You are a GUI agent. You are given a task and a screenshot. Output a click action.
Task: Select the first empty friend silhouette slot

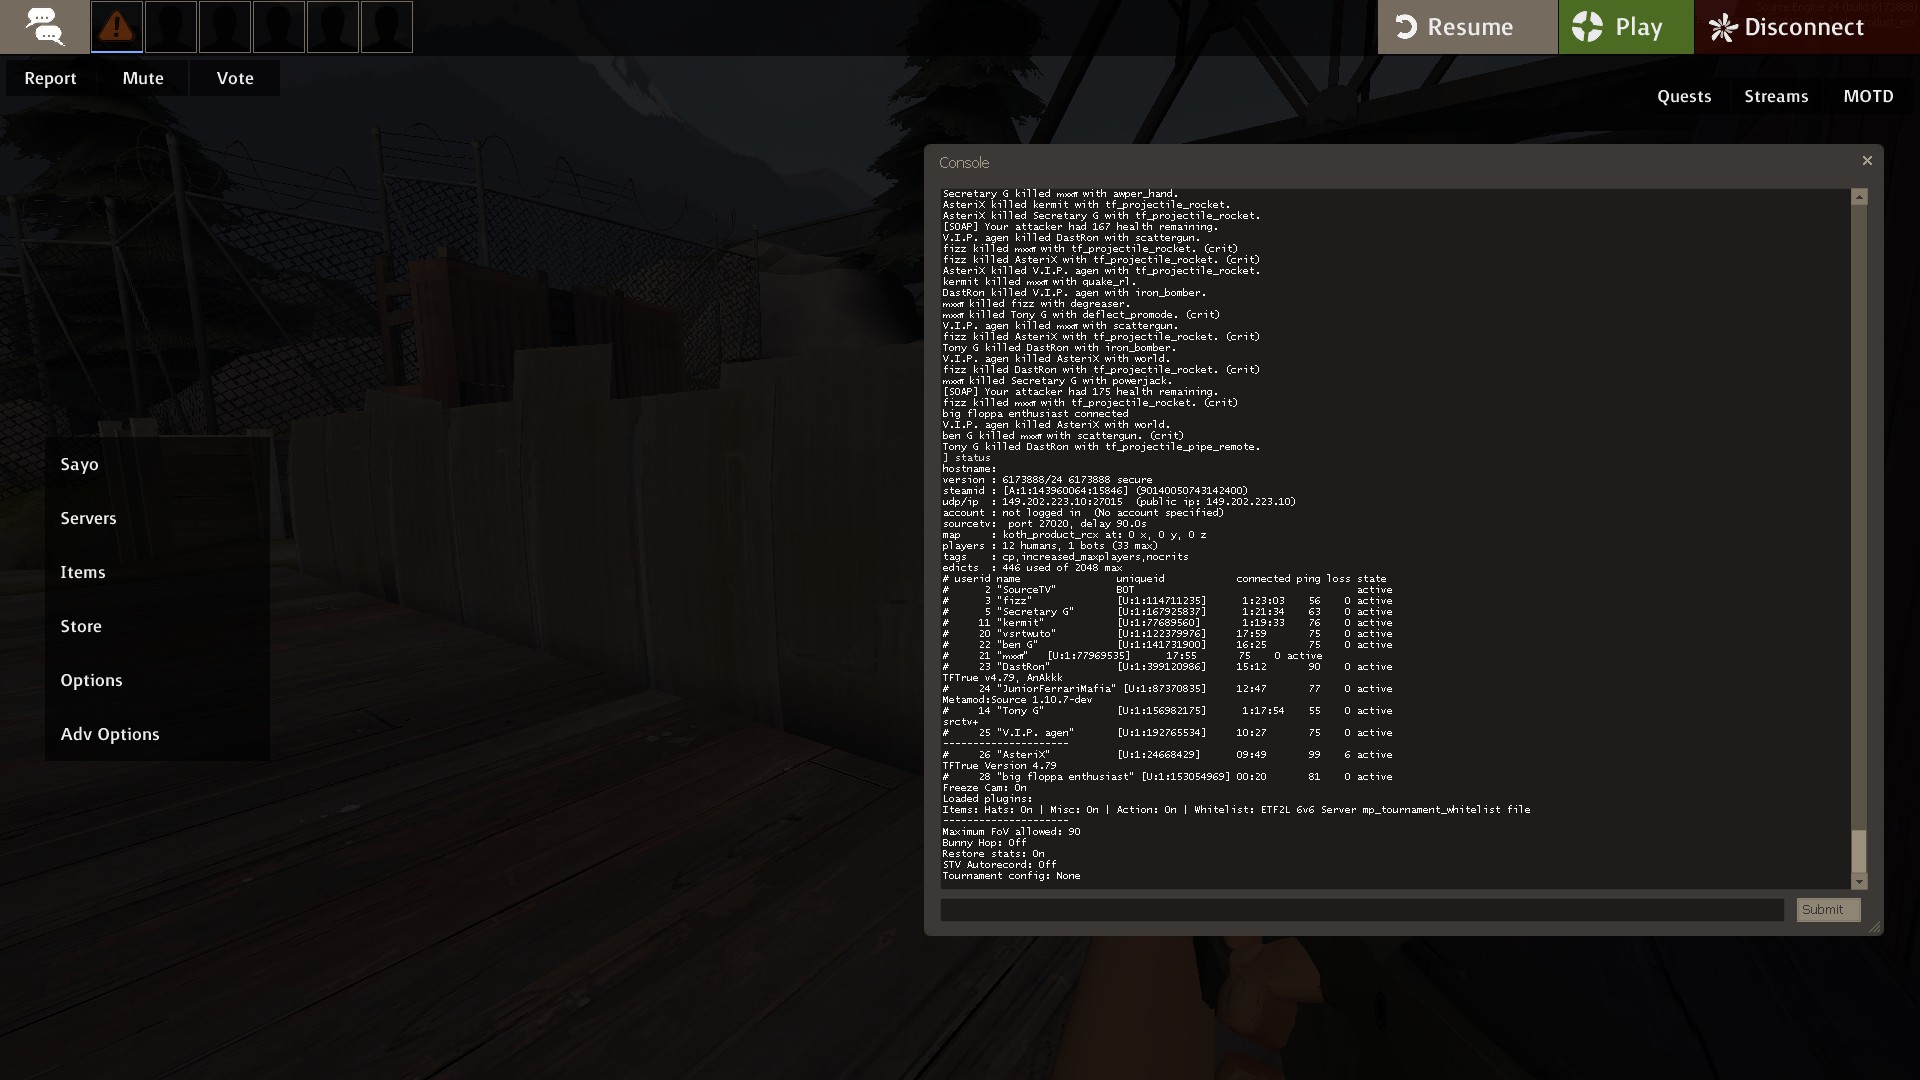(x=171, y=27)
